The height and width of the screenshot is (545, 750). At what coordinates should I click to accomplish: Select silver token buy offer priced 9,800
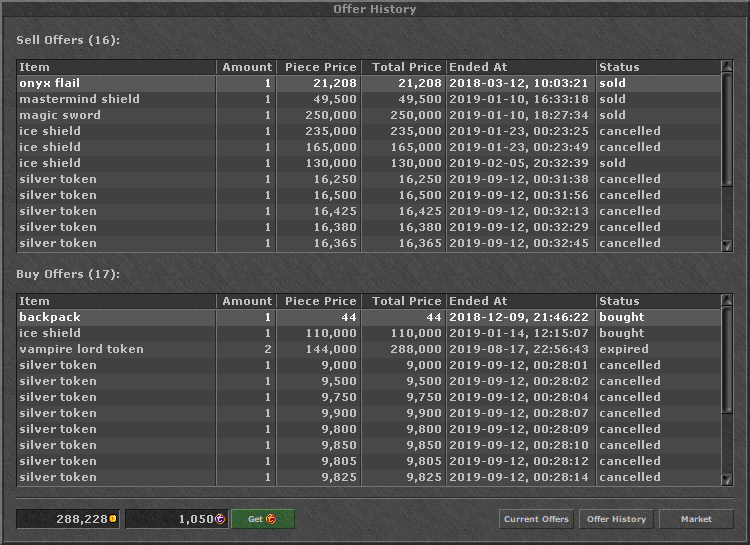click(x=369, y=430)
